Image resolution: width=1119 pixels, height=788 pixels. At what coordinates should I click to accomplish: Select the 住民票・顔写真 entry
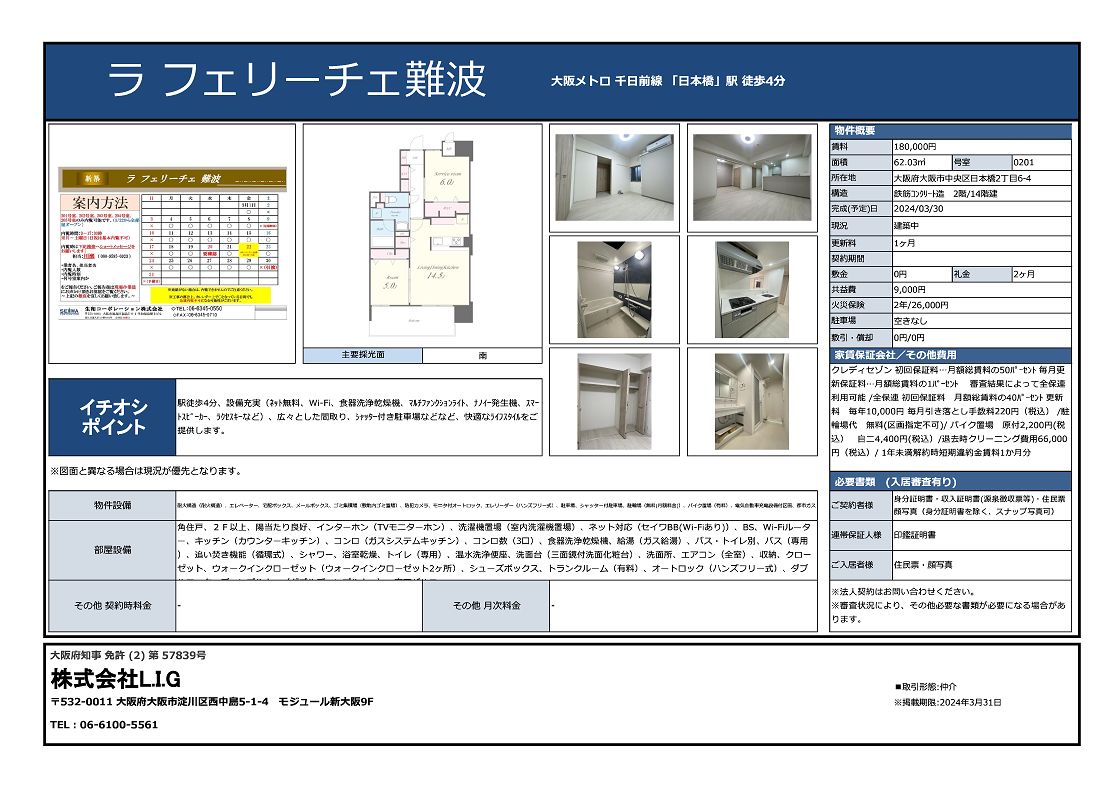tap(923, 565)
